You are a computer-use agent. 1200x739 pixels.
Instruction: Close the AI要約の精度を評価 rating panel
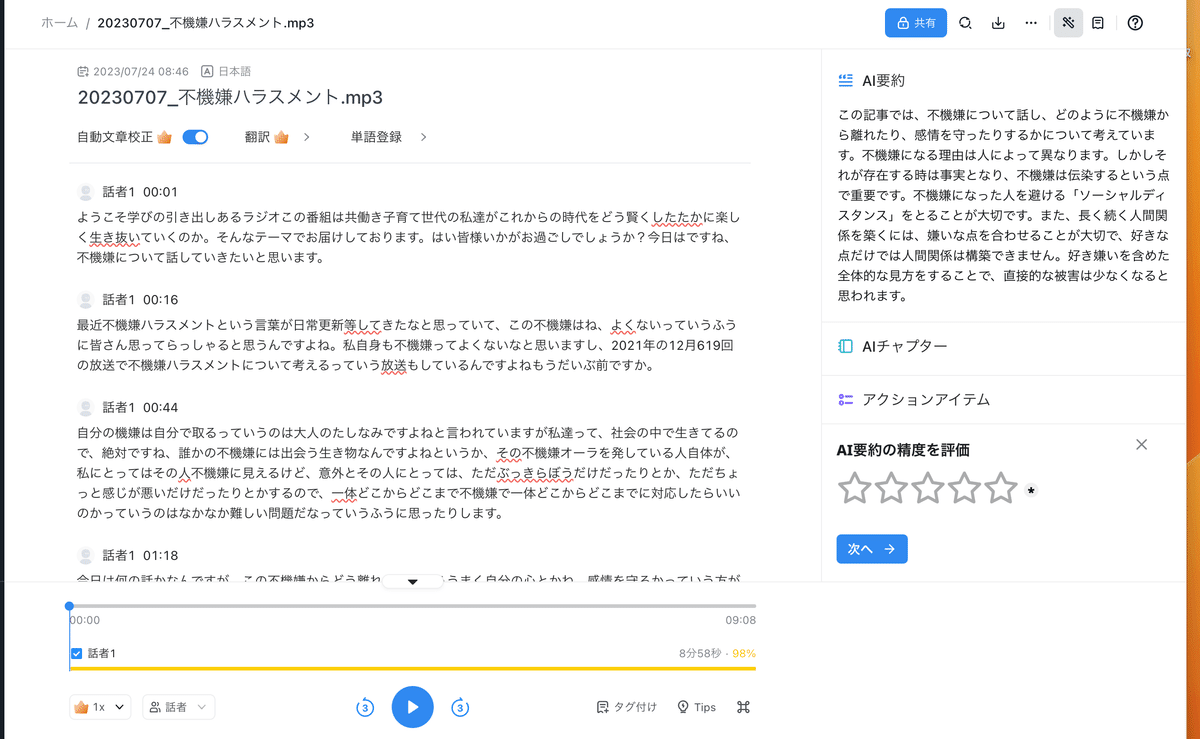(1142, 445)
